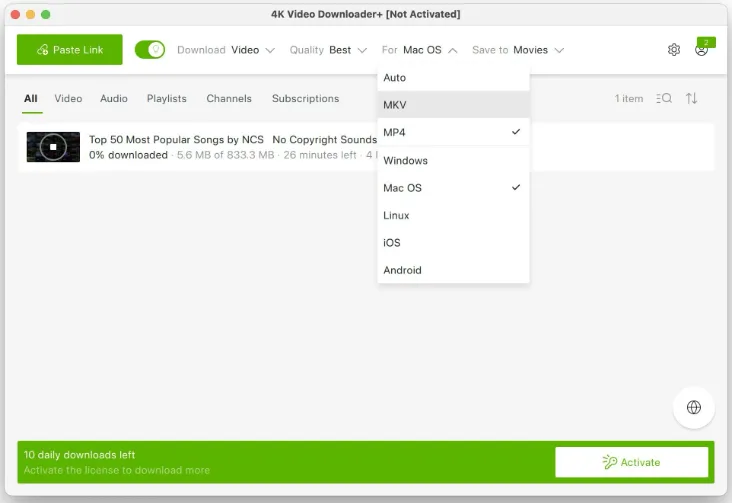
Task: Click the 1 item count label
Action: tap(628, 99)
